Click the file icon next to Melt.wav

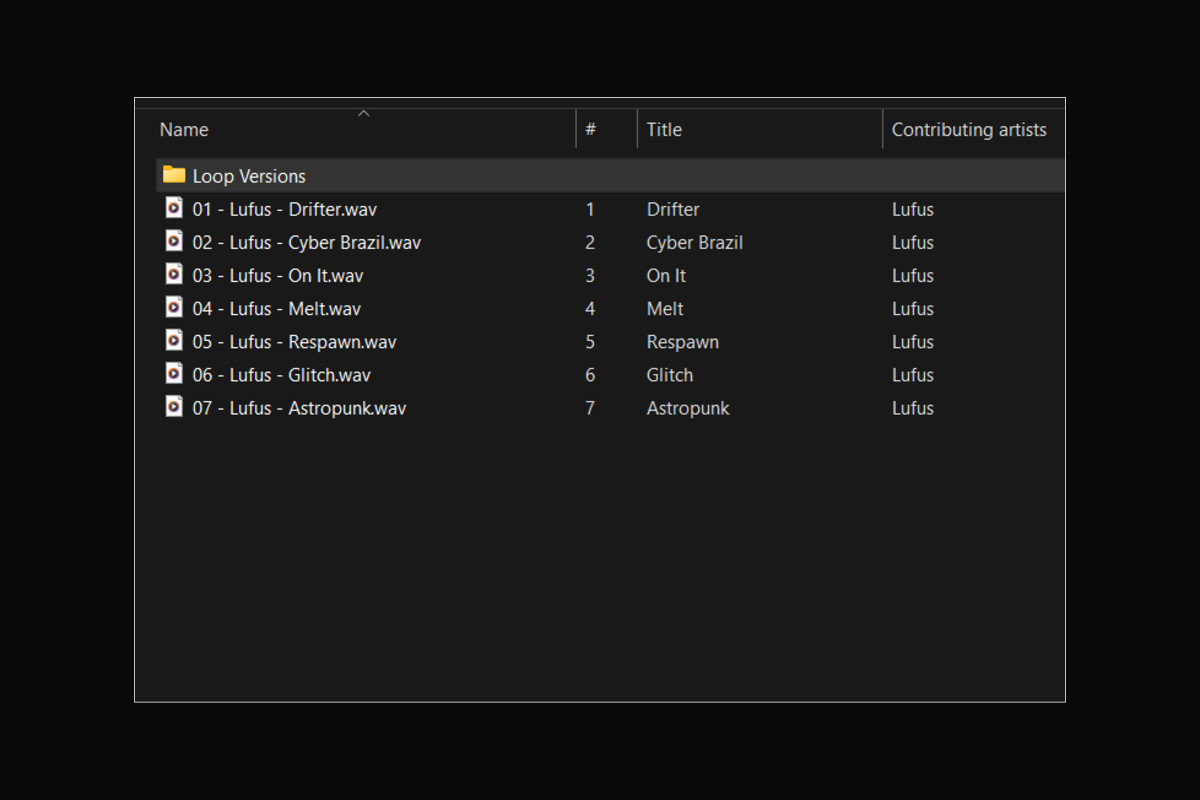(174, 307)
